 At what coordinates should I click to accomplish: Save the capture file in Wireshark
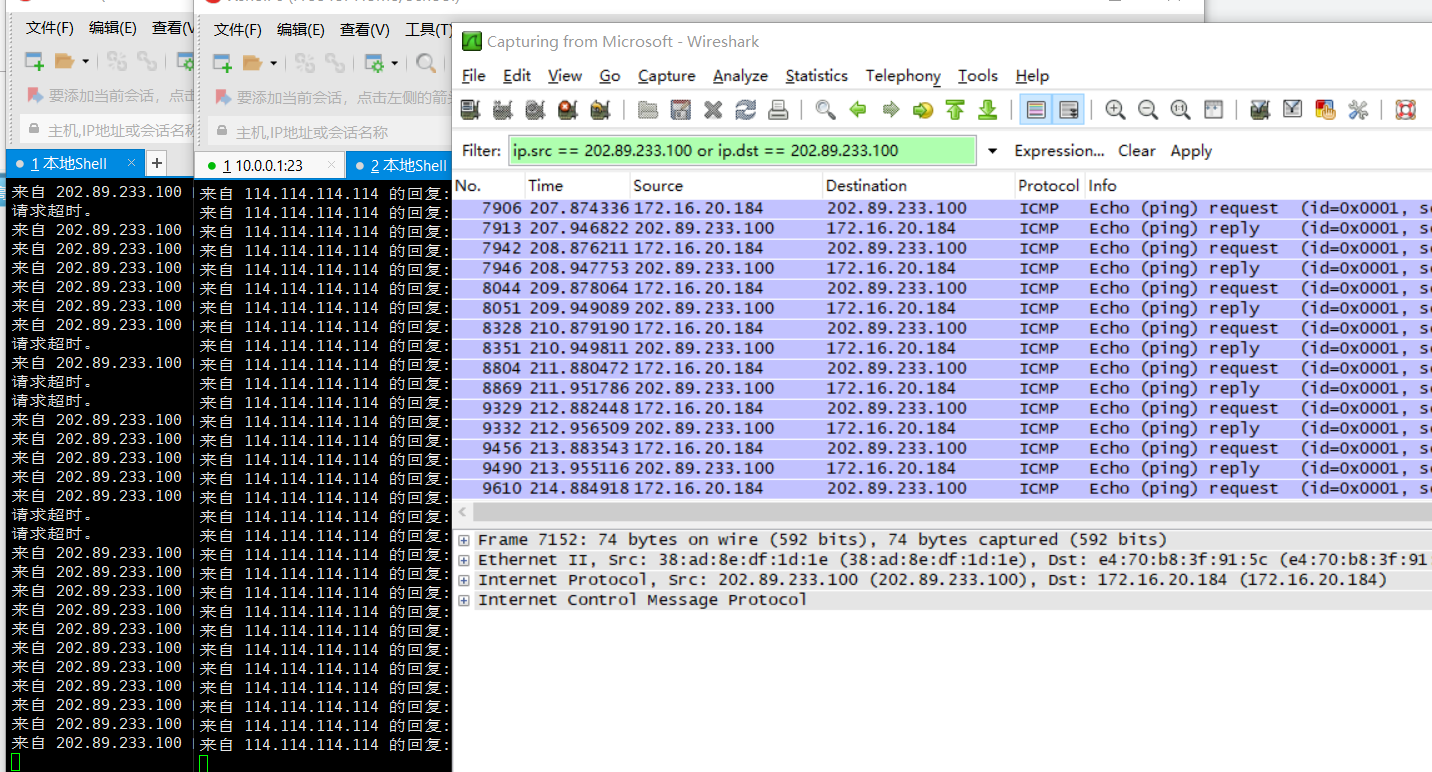point(680,110)
